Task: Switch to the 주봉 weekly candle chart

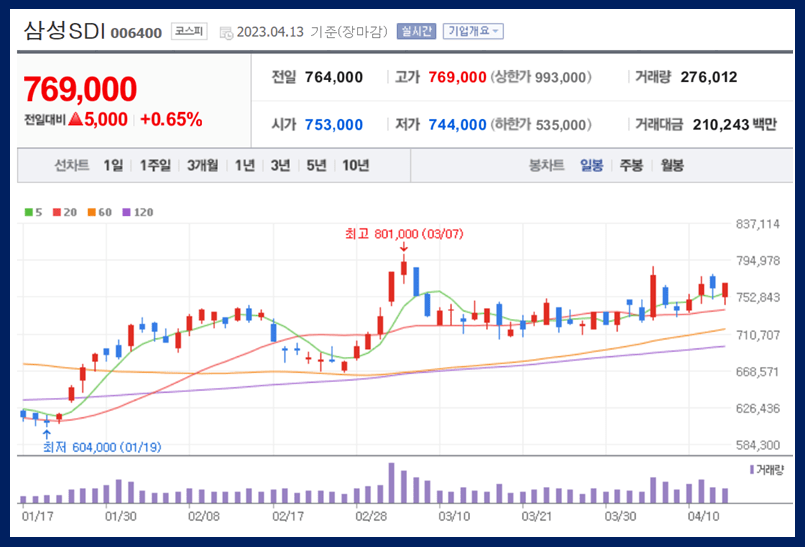Action: 631,165
